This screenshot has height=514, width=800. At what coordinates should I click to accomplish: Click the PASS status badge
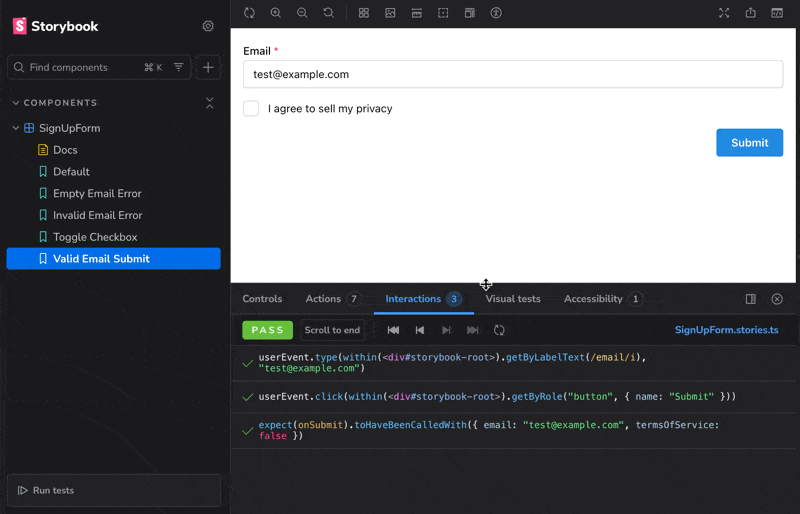point(267,330)
